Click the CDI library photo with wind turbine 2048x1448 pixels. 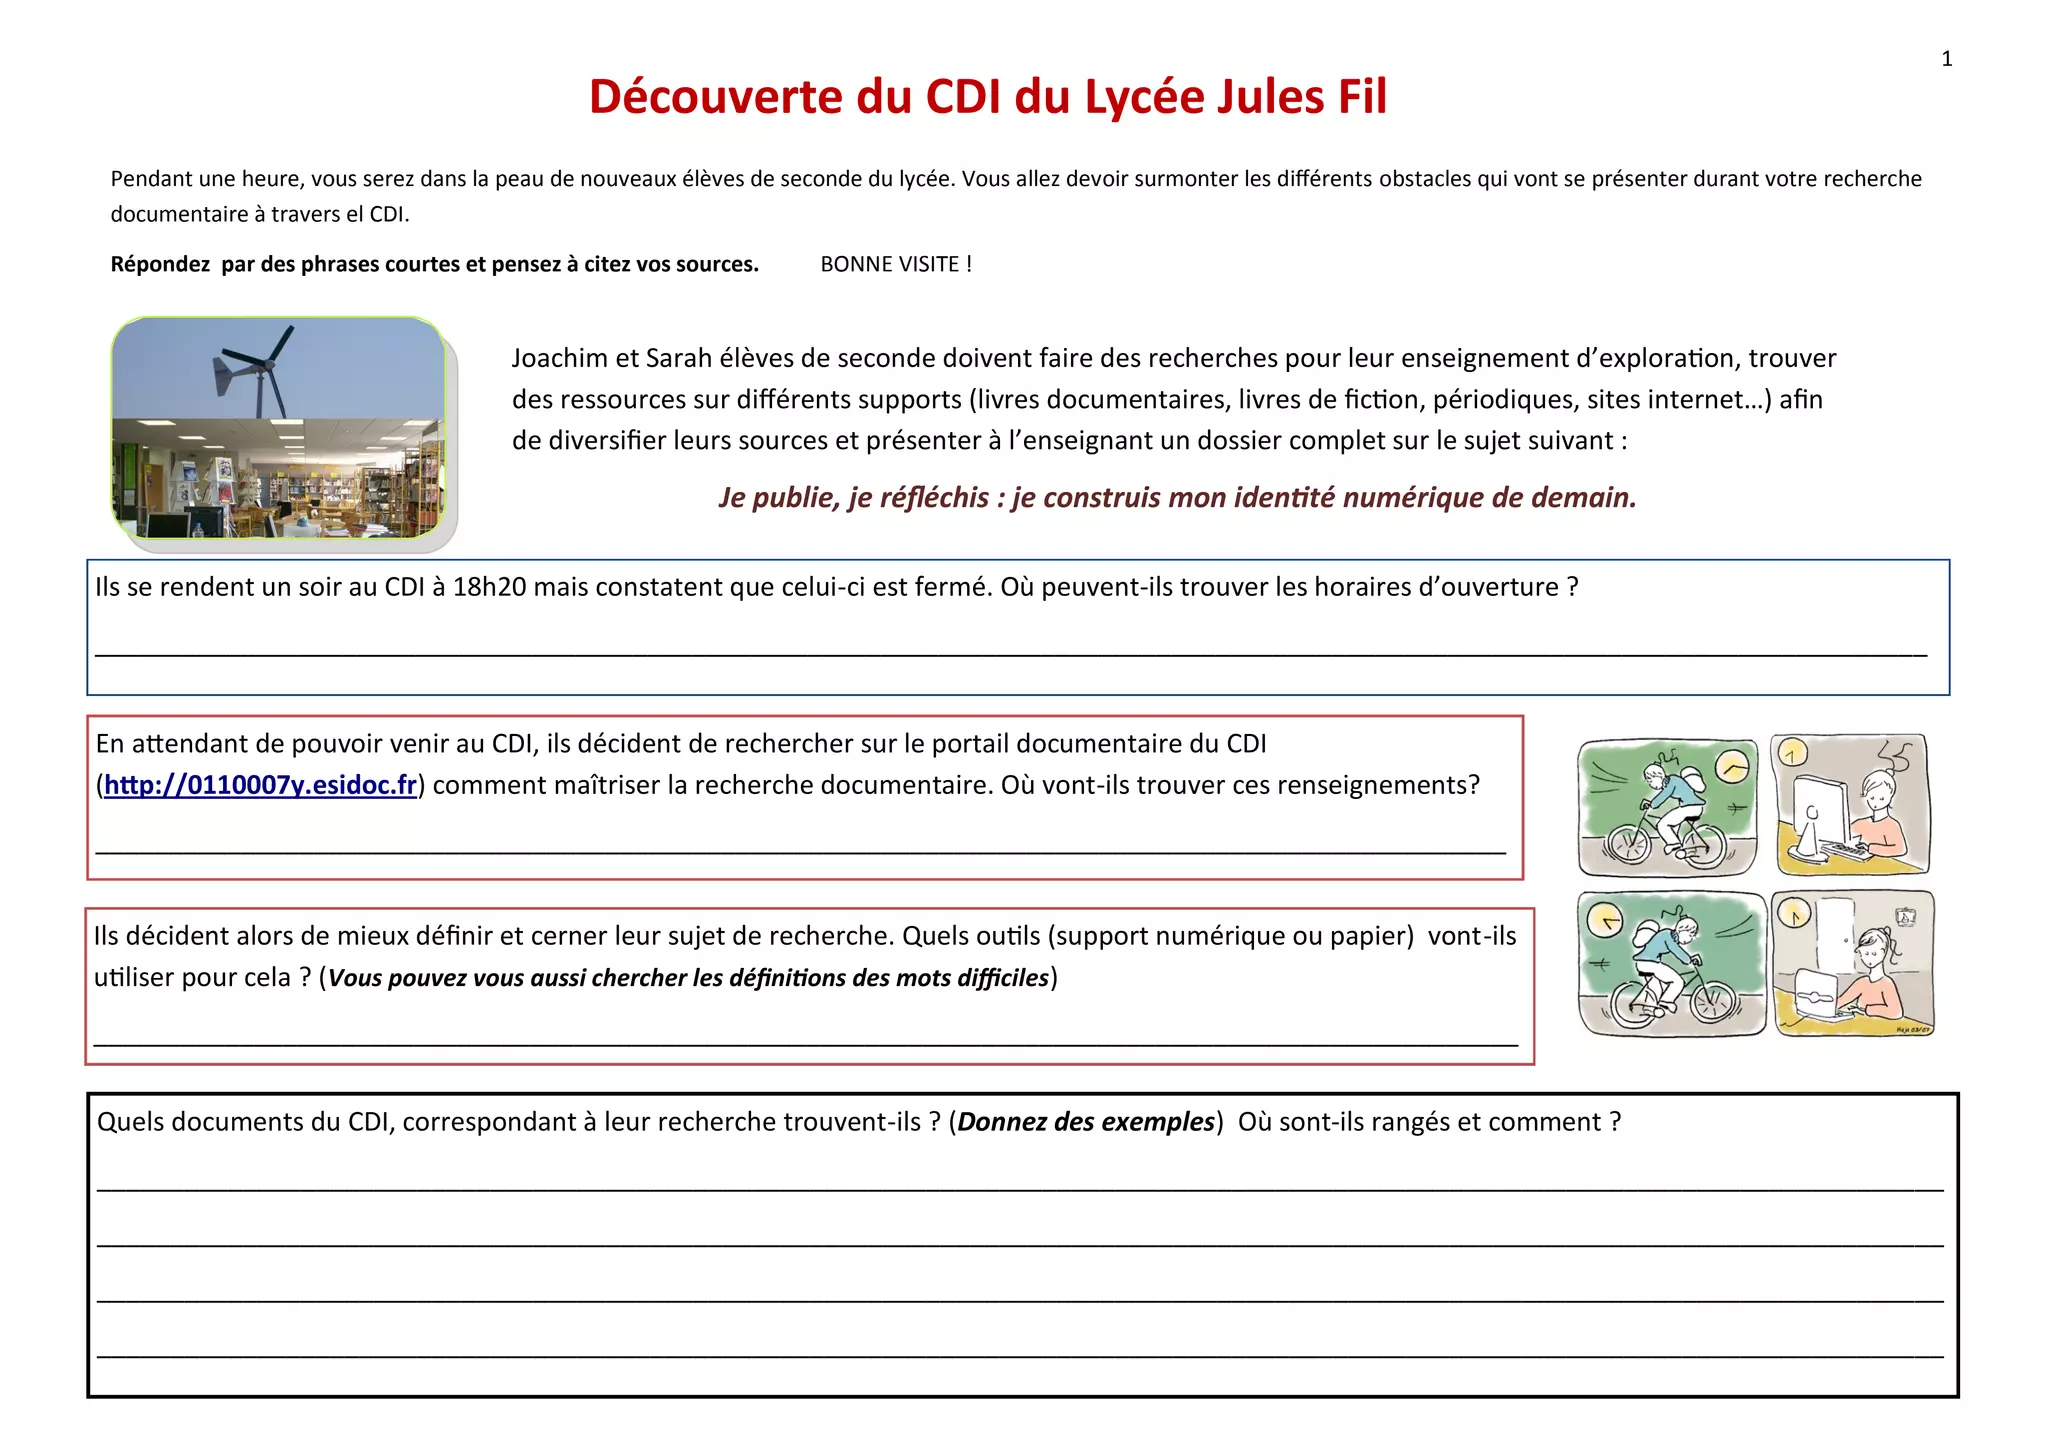[278, 429]
